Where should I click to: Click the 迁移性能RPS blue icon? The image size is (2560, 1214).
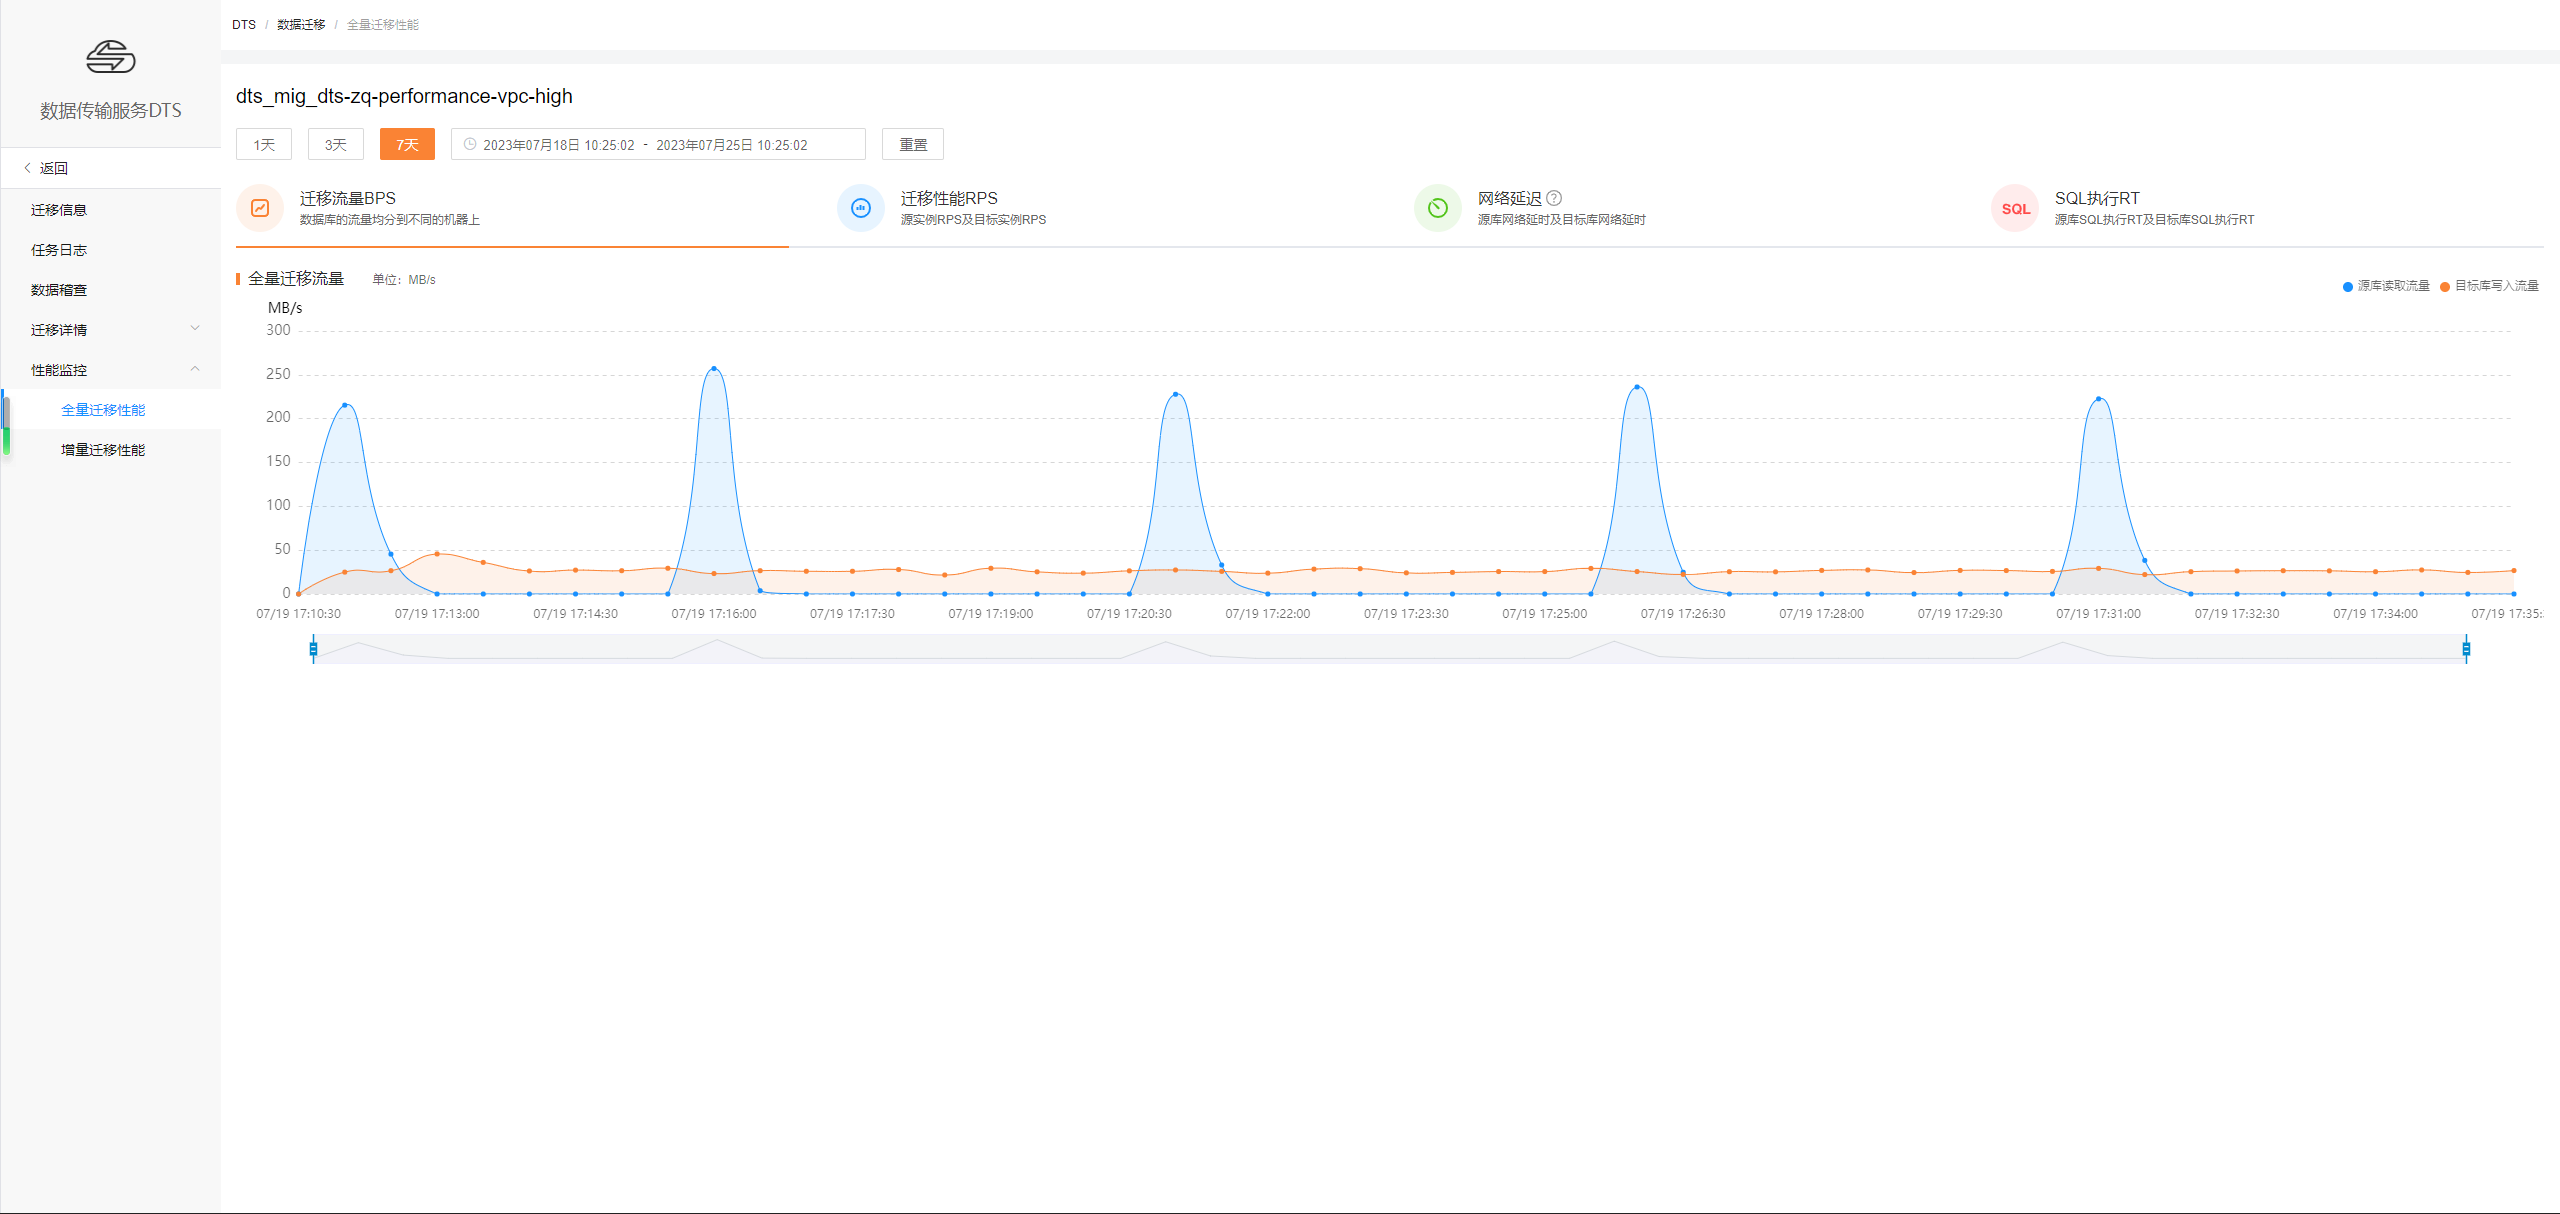tap(860, 208)
